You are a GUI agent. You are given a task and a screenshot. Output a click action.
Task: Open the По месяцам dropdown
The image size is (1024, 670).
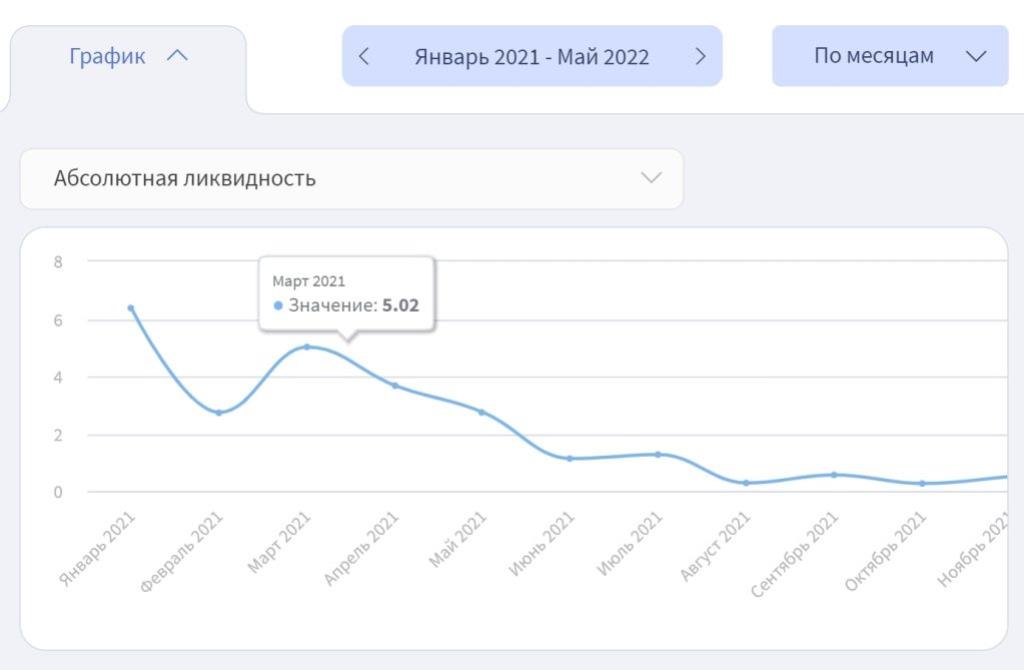(889, 56)
